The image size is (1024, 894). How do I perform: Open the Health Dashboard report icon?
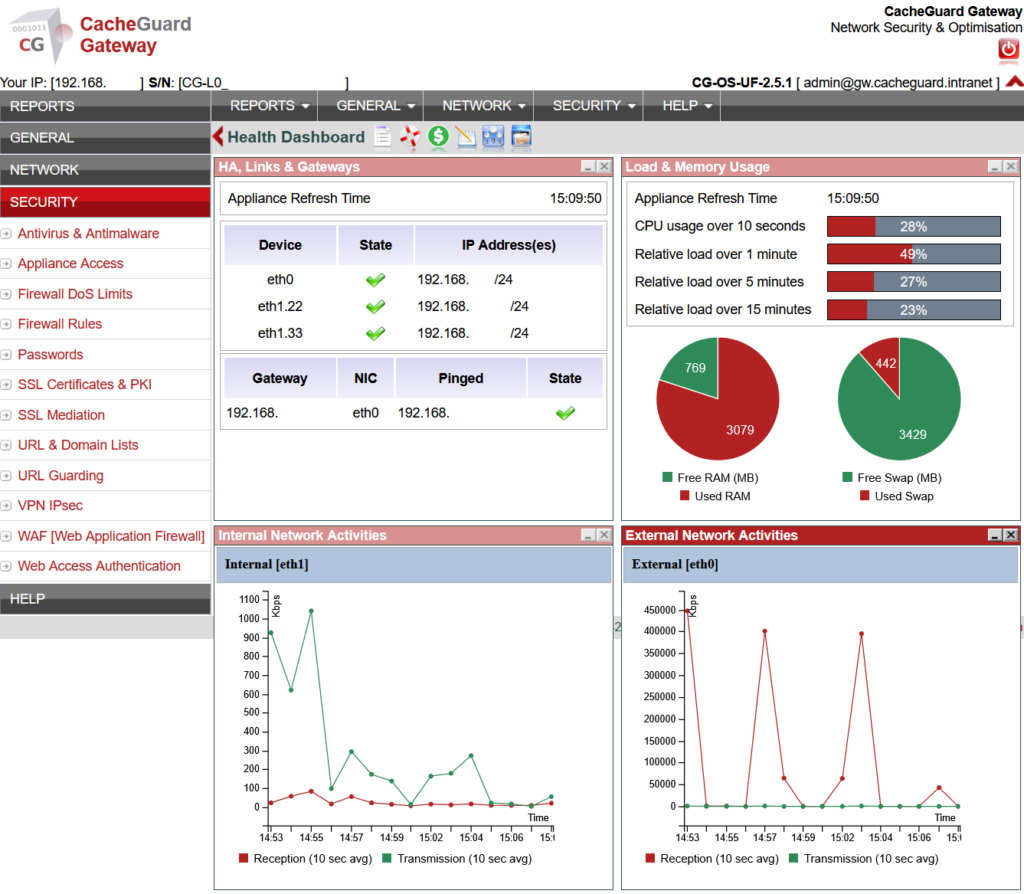(x=382, y=137)
